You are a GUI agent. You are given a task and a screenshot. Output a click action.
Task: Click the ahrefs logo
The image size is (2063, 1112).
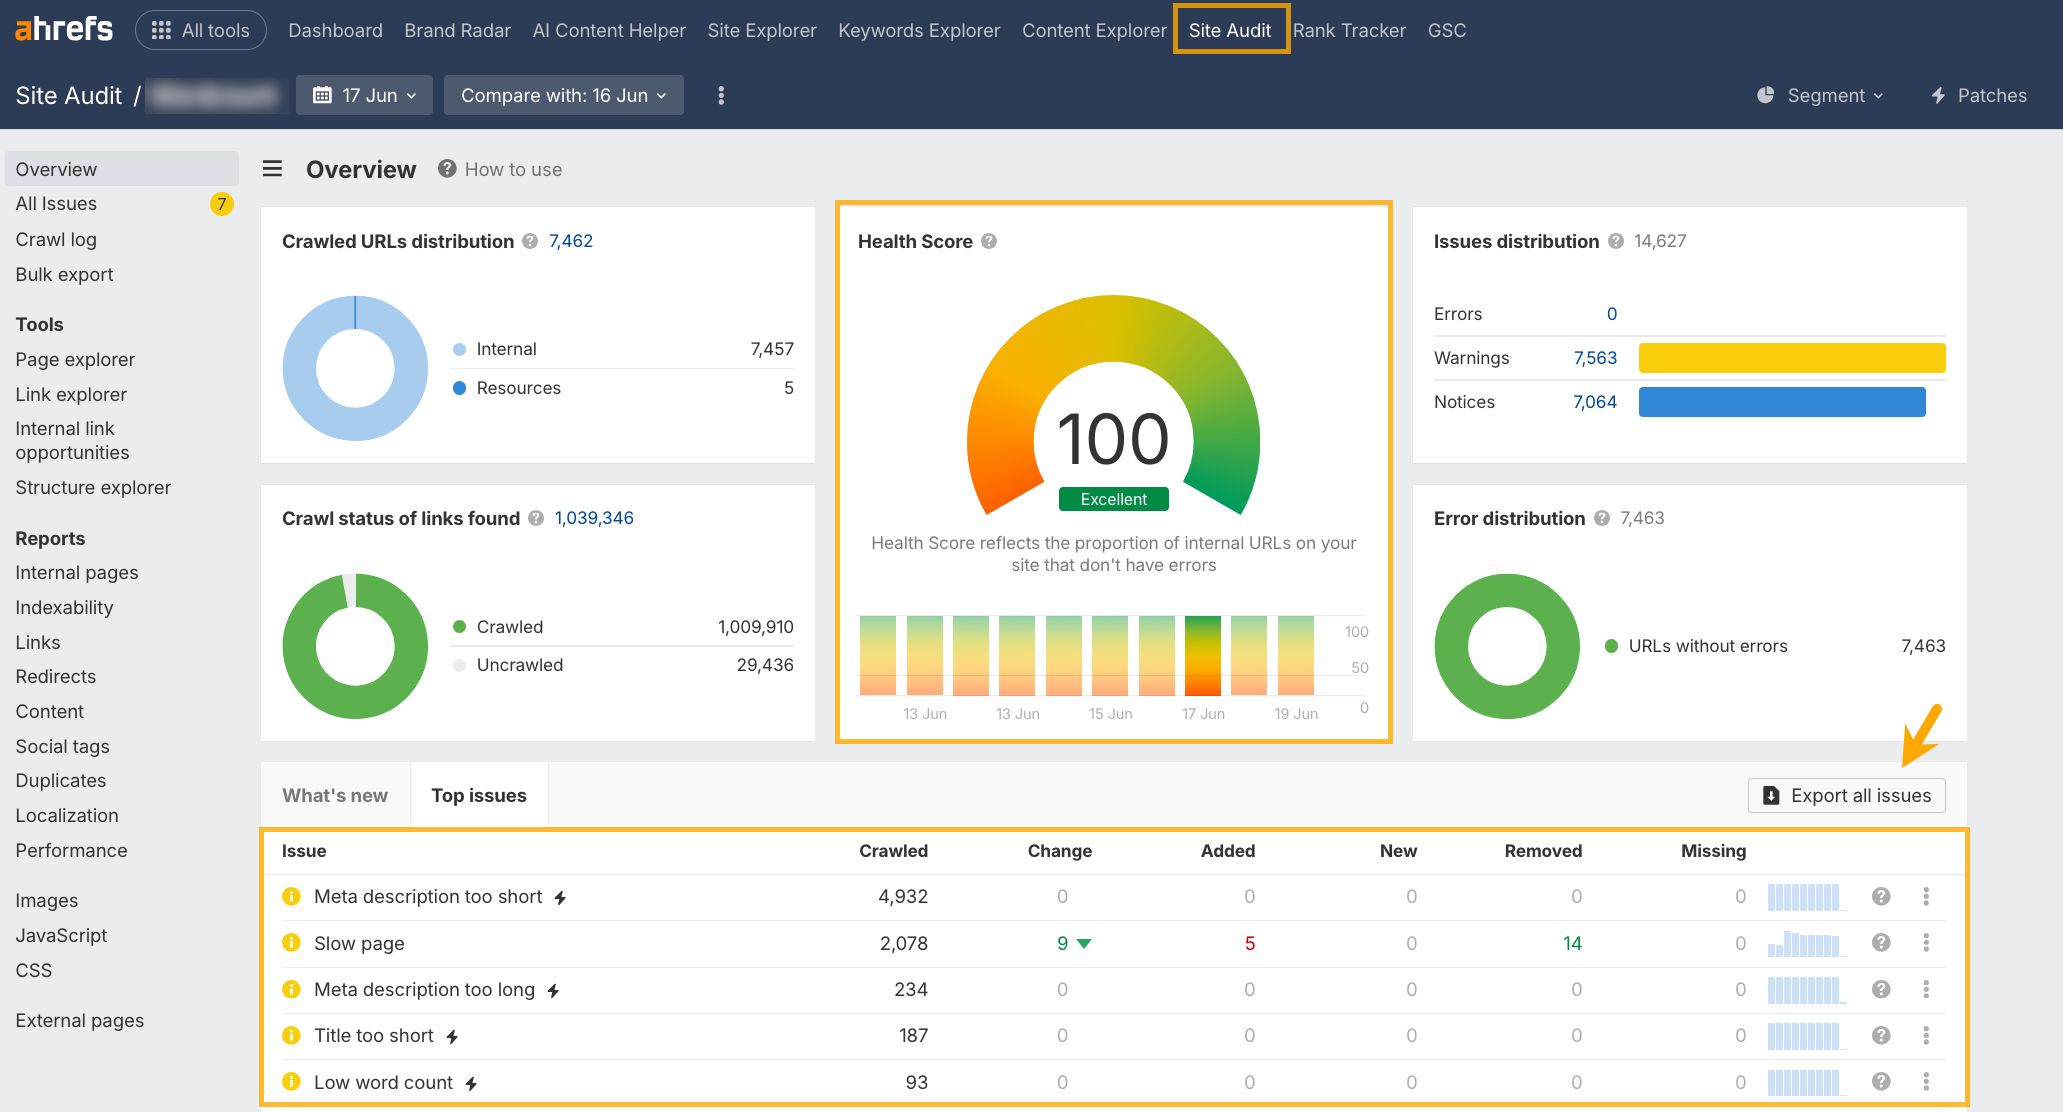click(64, 30)
